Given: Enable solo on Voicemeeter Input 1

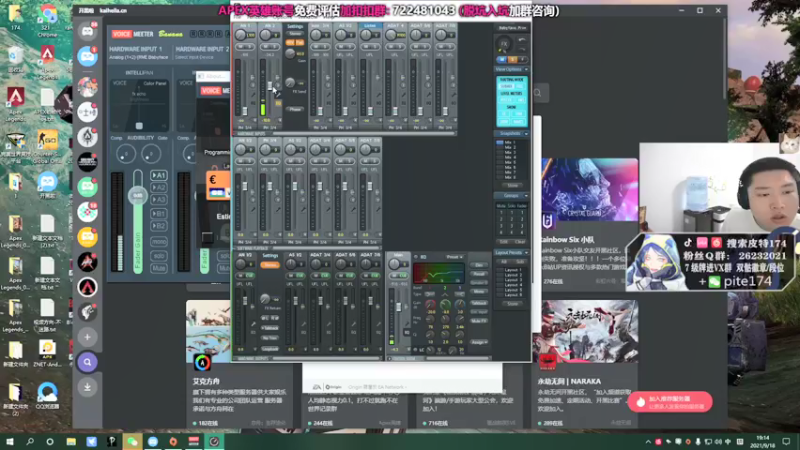Looking at the screenshot, I should [159, 255].
